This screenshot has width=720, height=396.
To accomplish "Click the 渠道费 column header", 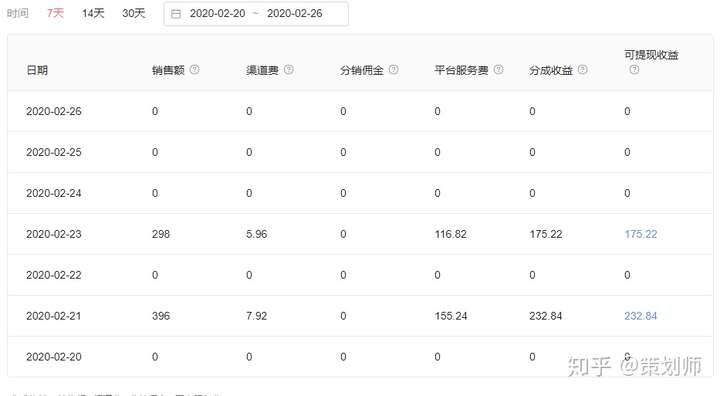I will coord(262,70).
